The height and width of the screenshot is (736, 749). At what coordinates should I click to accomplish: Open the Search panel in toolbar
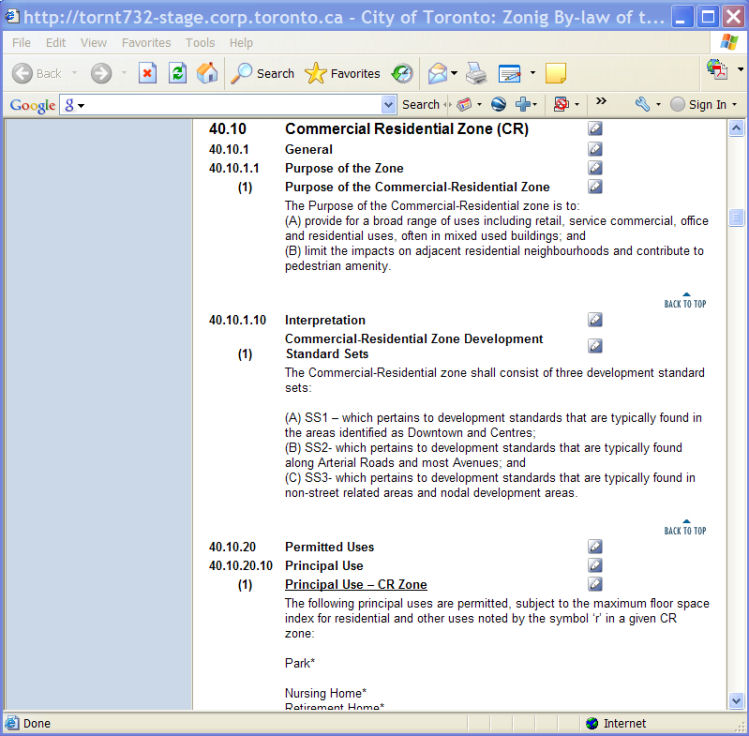click(263, 73)
